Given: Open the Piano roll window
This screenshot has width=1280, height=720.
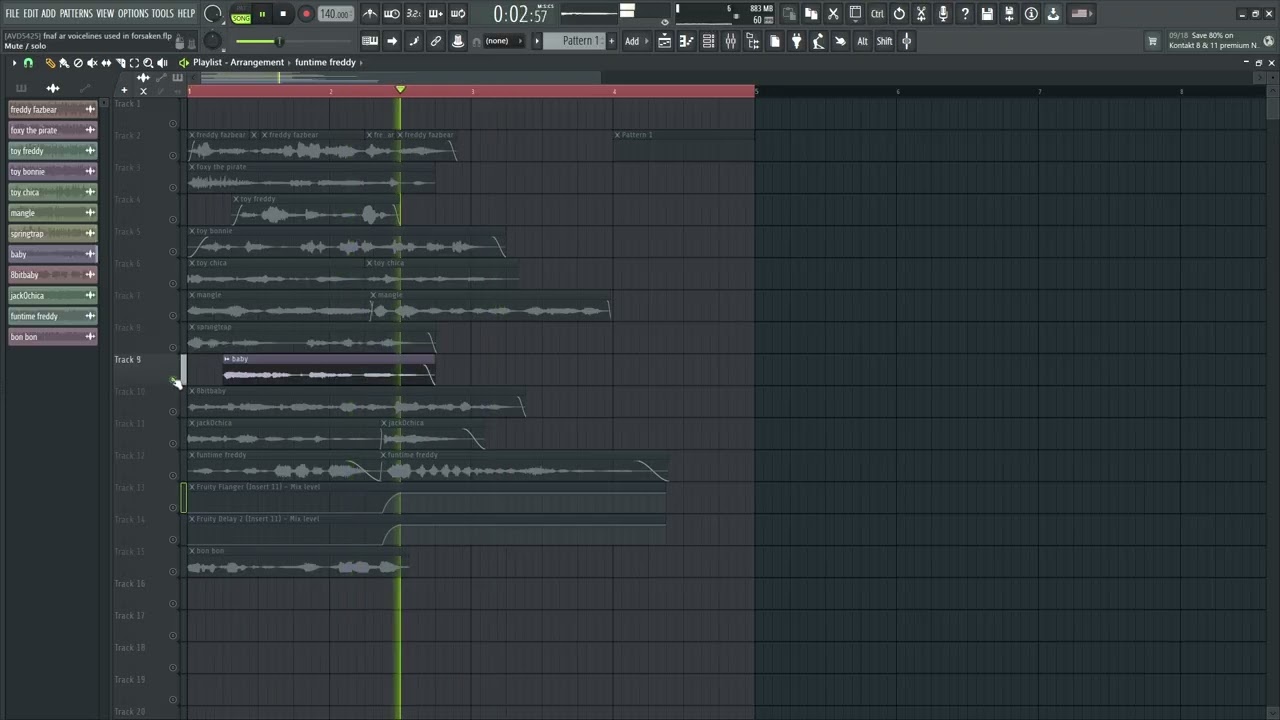Looking at the screenshot, I should [x=686, y=41].
